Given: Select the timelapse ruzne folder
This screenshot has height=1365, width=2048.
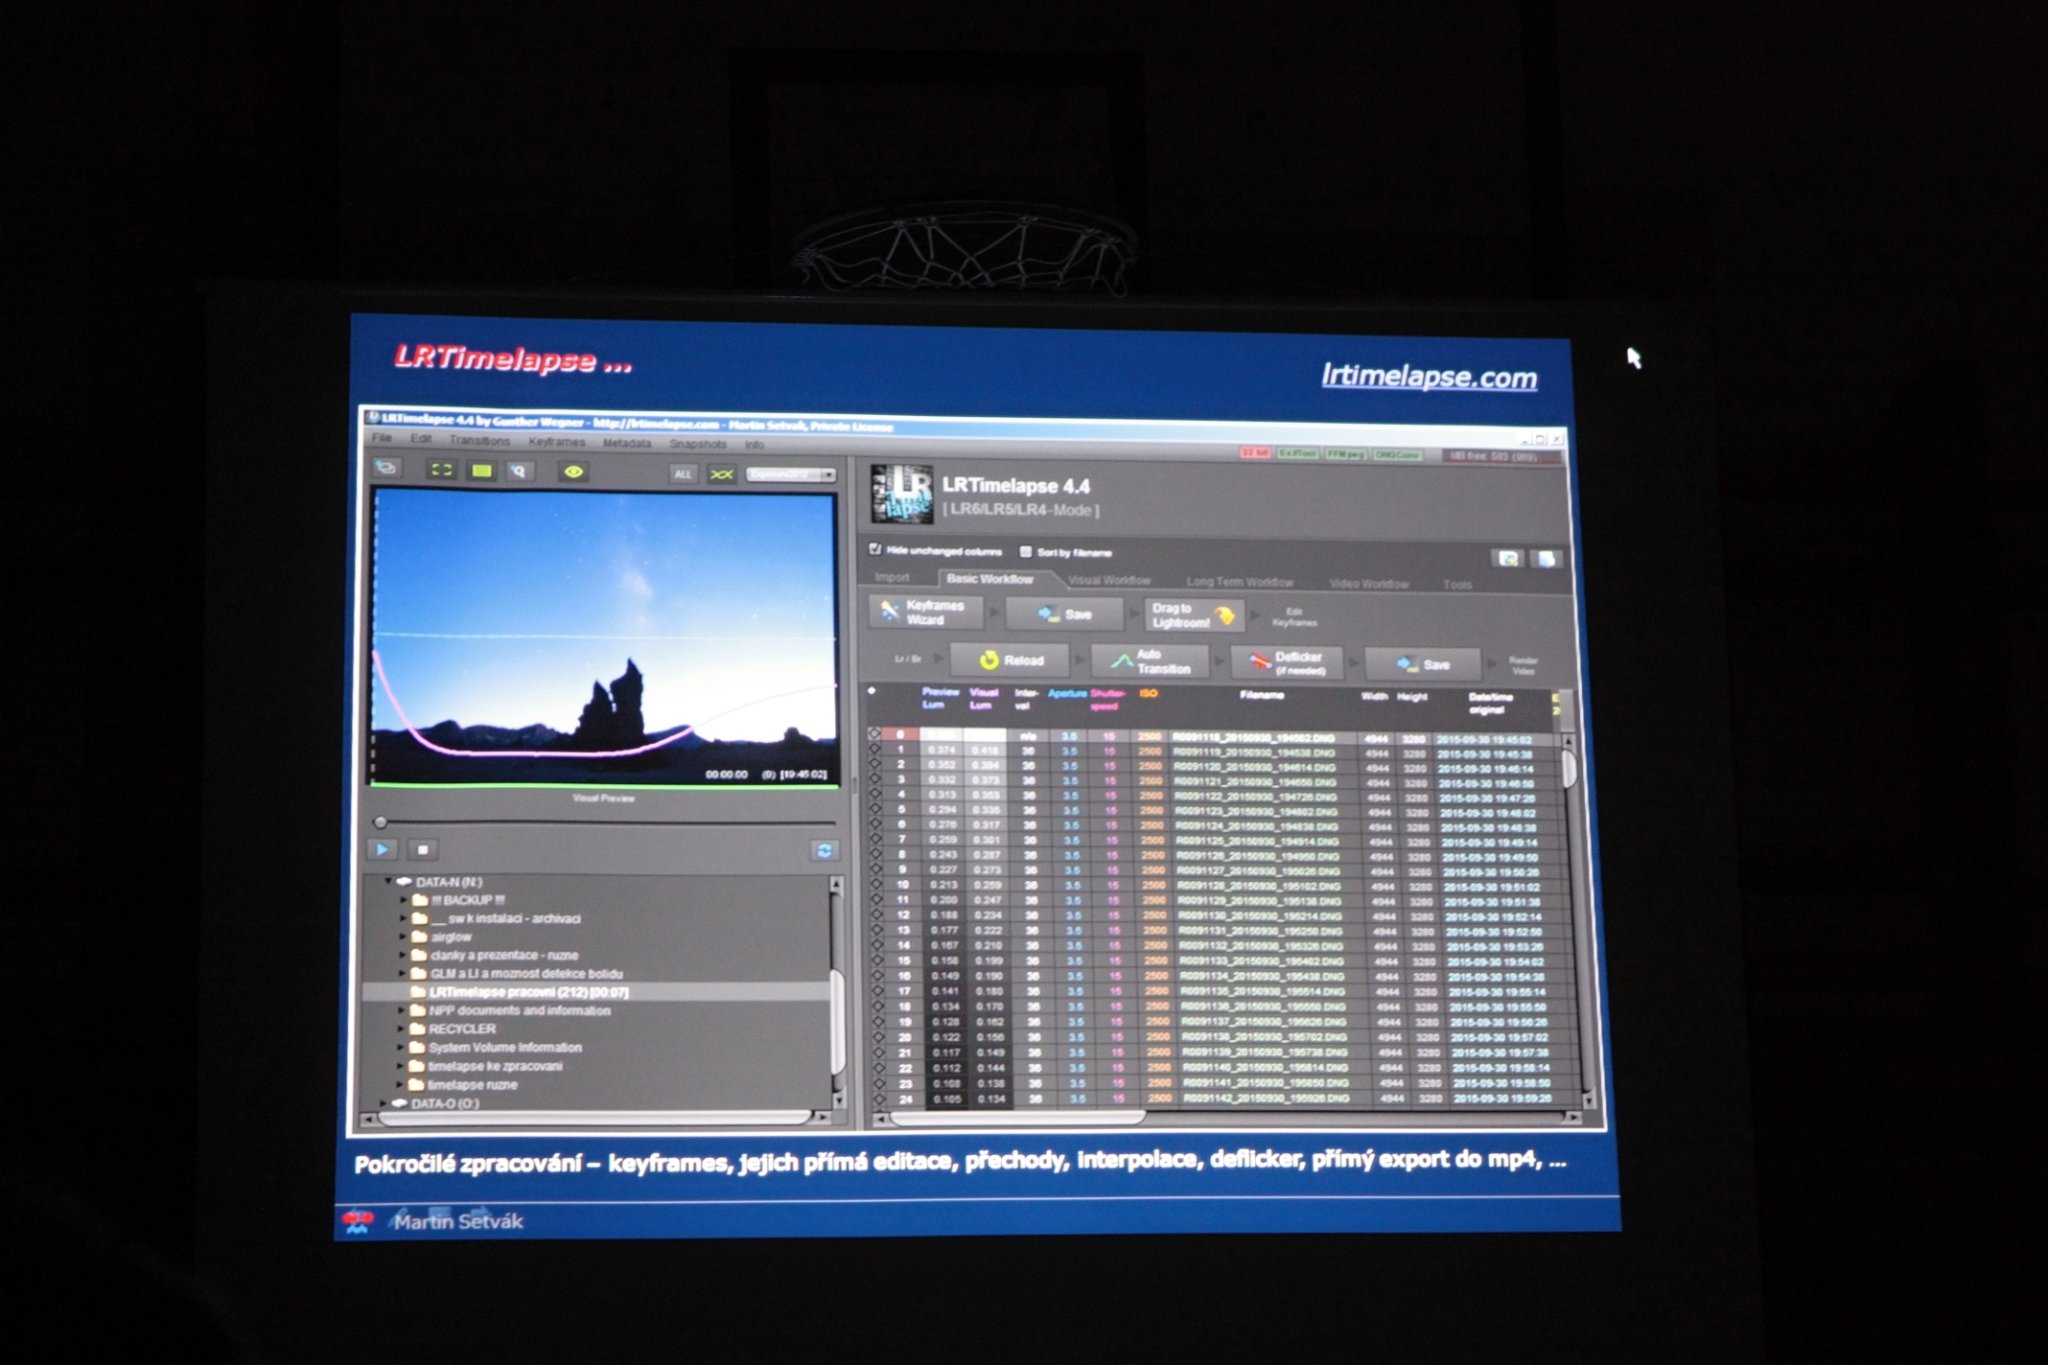Looking at the screenshot, I should [472, 1085].
